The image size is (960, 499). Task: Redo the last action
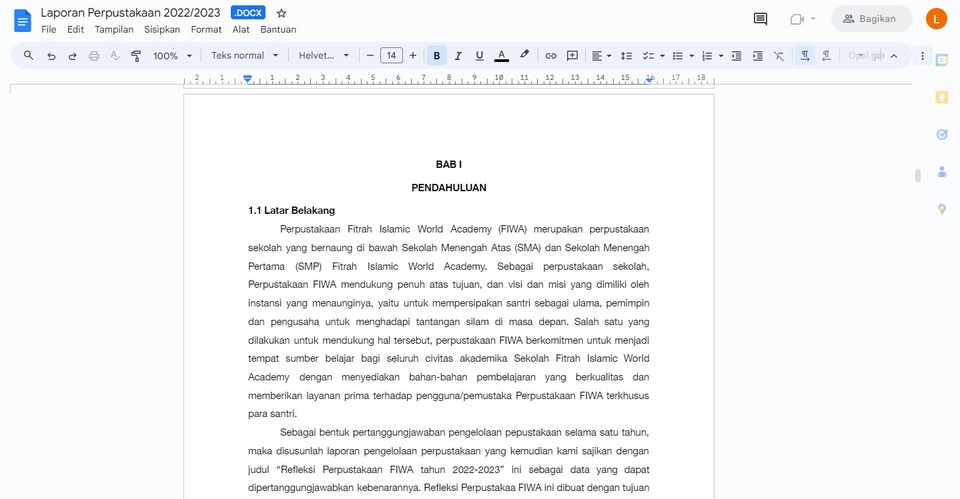pos(72,56)
